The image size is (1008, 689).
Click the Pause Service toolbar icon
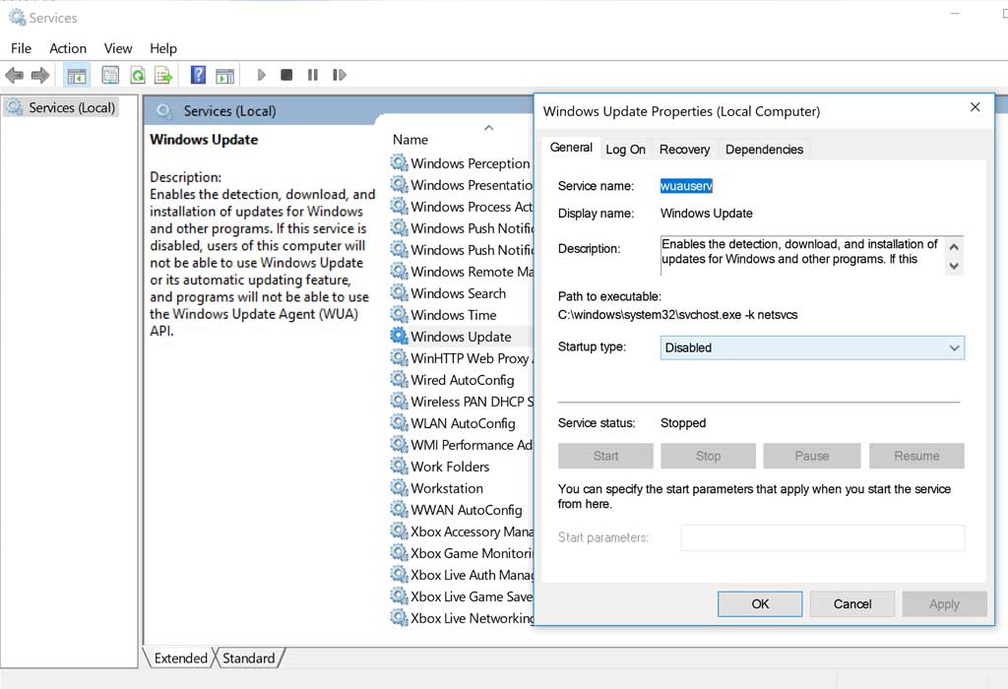(x=312, y=75)
